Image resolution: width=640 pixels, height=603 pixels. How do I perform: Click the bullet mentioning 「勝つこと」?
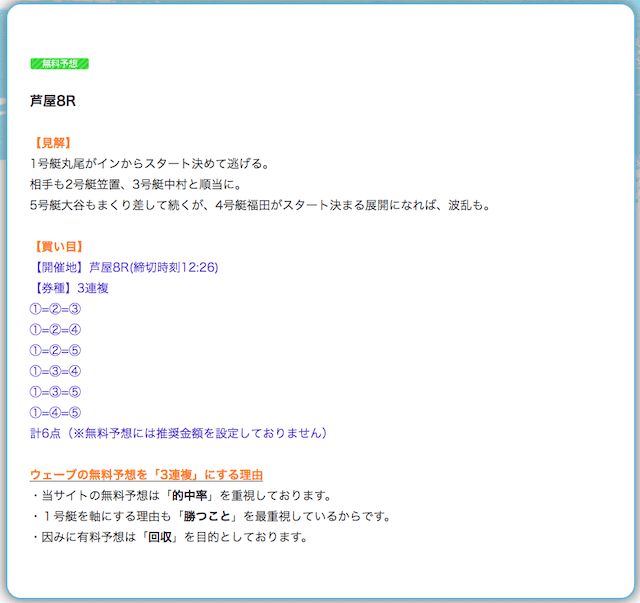point(212,516)
